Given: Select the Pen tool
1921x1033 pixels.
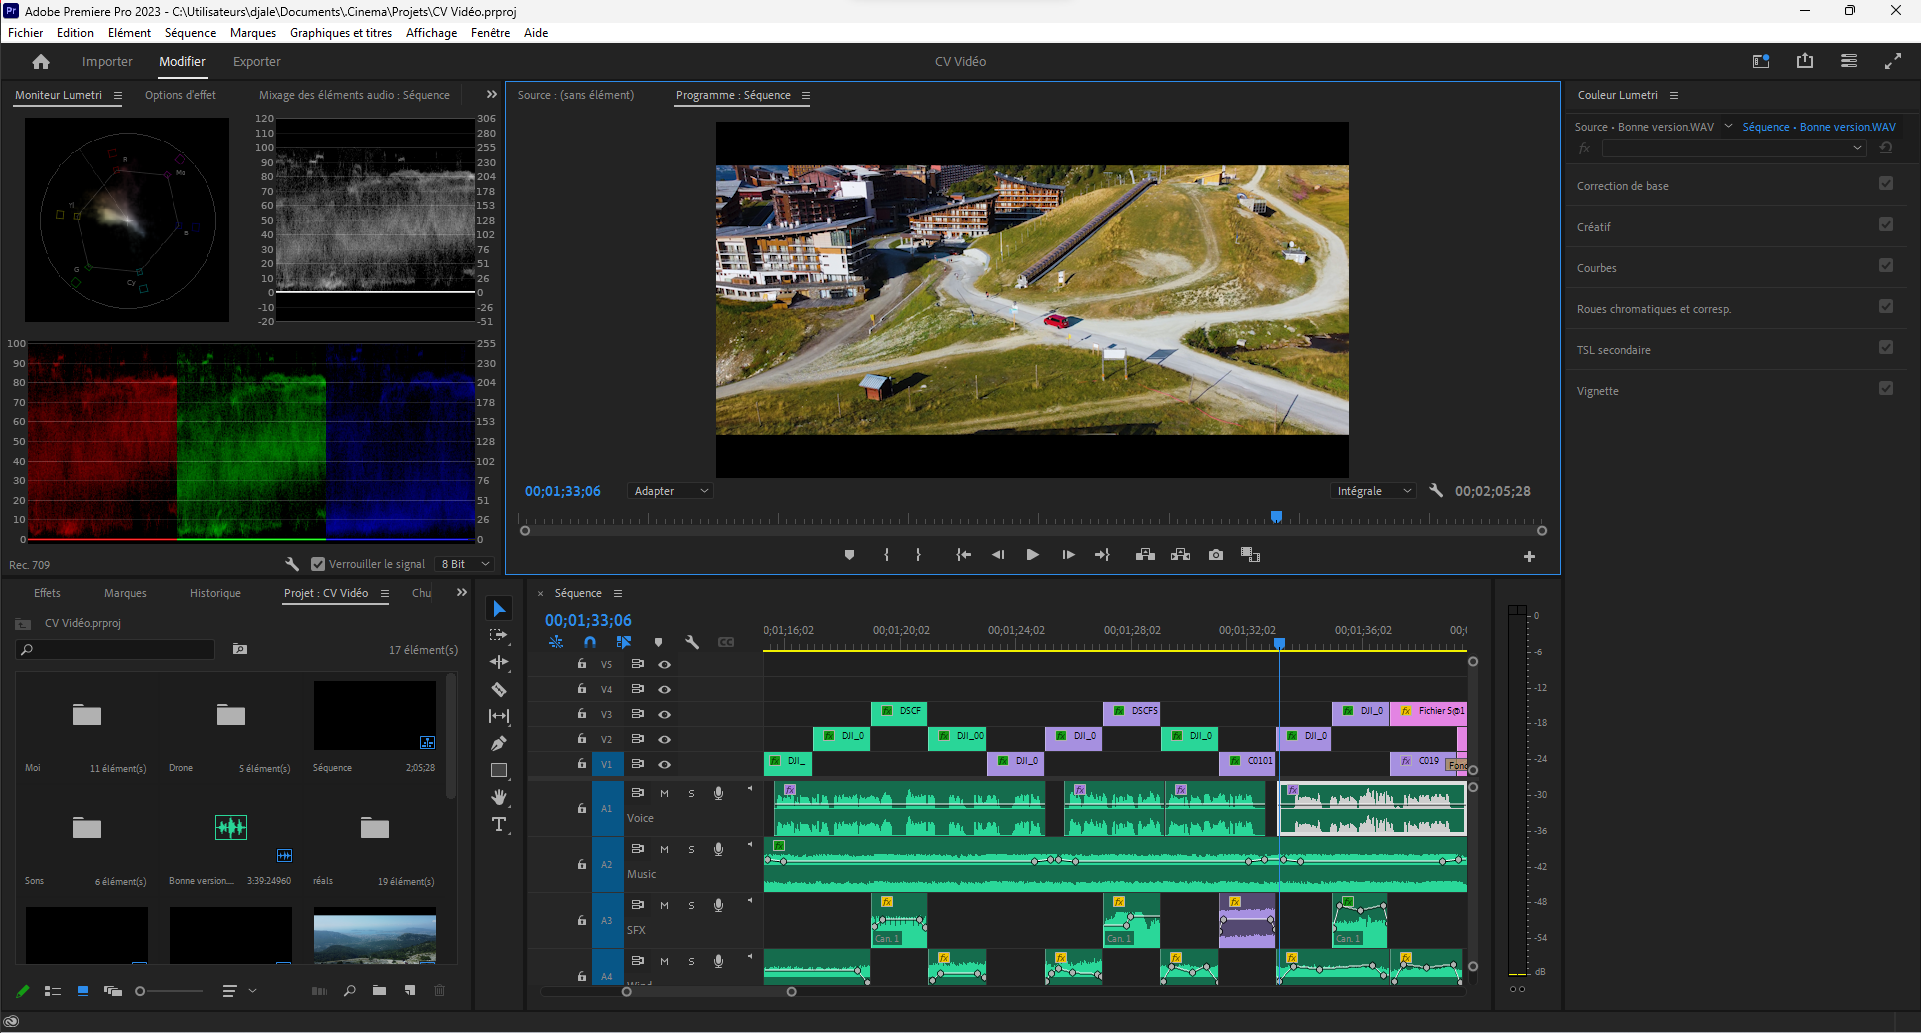Looking at the screenshot, I should coord(499,743).
